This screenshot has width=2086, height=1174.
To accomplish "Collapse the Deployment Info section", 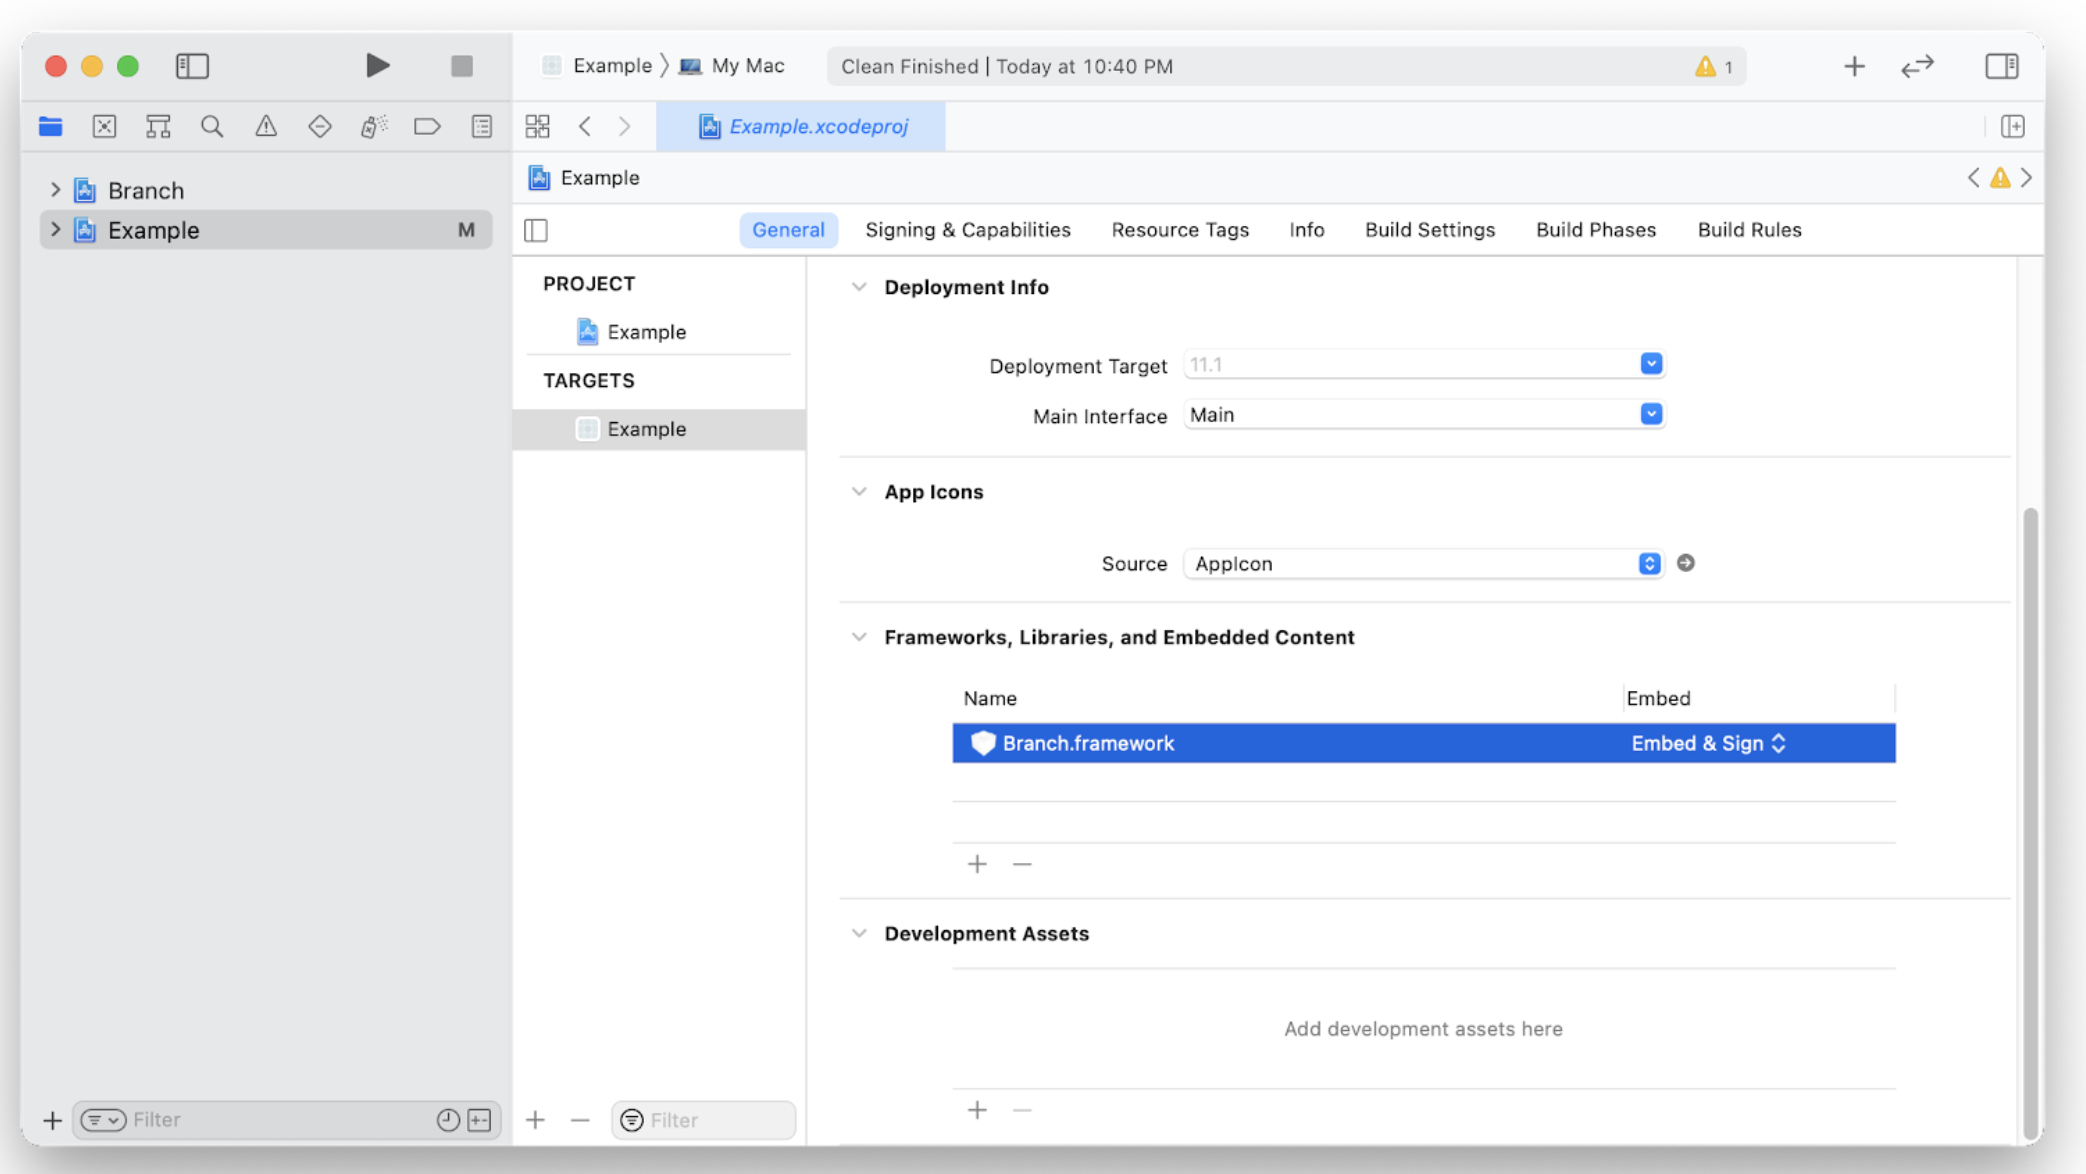I will point(859,287).
